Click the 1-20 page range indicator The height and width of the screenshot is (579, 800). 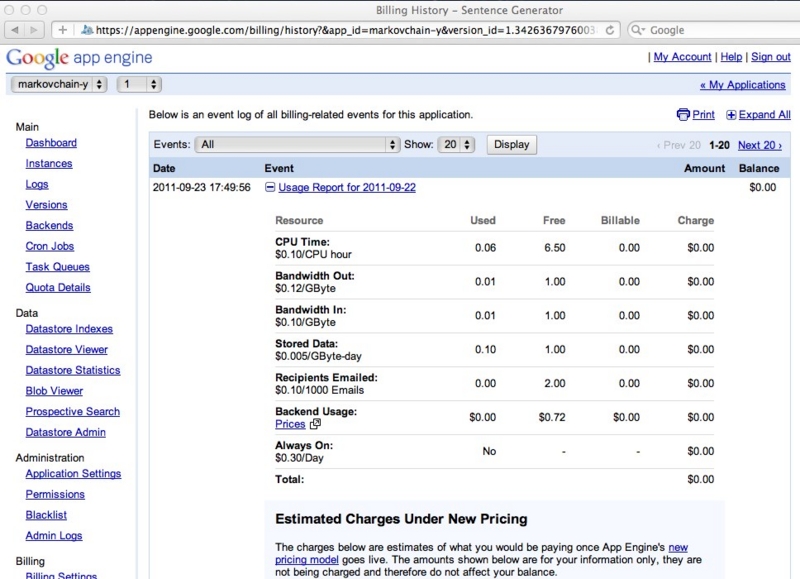[x=719, y=145]
